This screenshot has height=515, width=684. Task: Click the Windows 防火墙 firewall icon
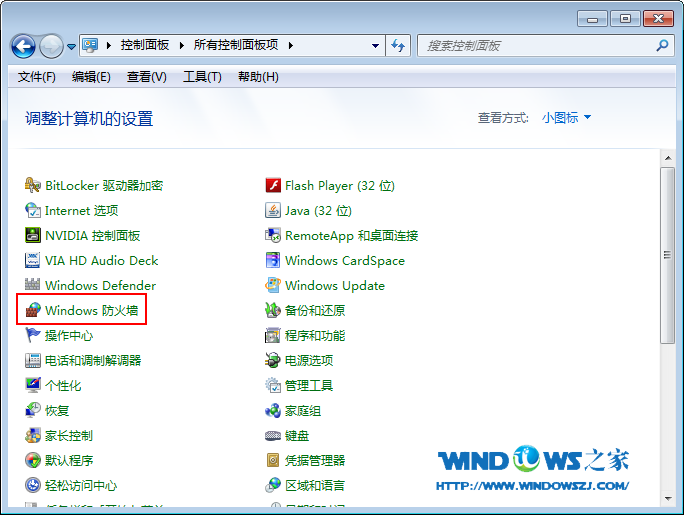(x=32, y=310)
